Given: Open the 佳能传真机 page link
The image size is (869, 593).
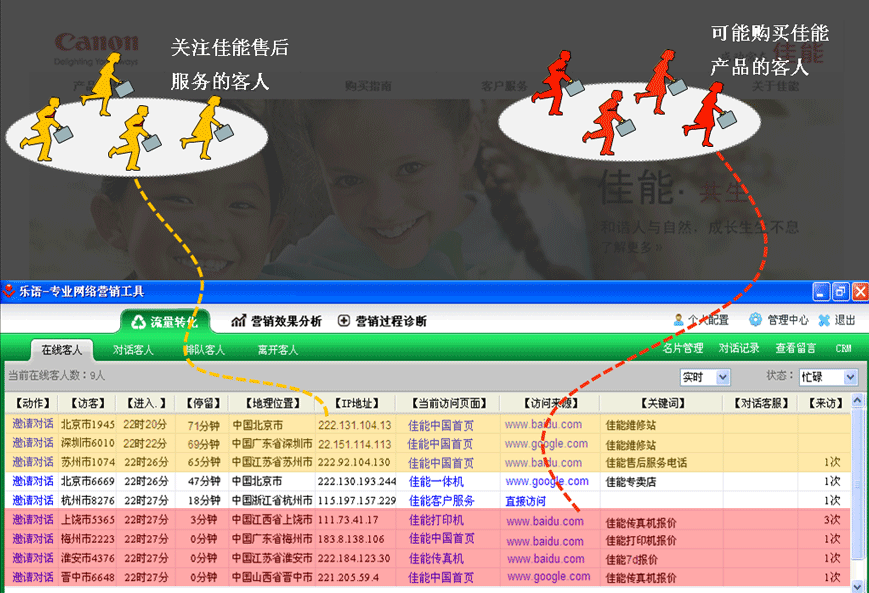Looking at the screenshot, I should (436, 559).
